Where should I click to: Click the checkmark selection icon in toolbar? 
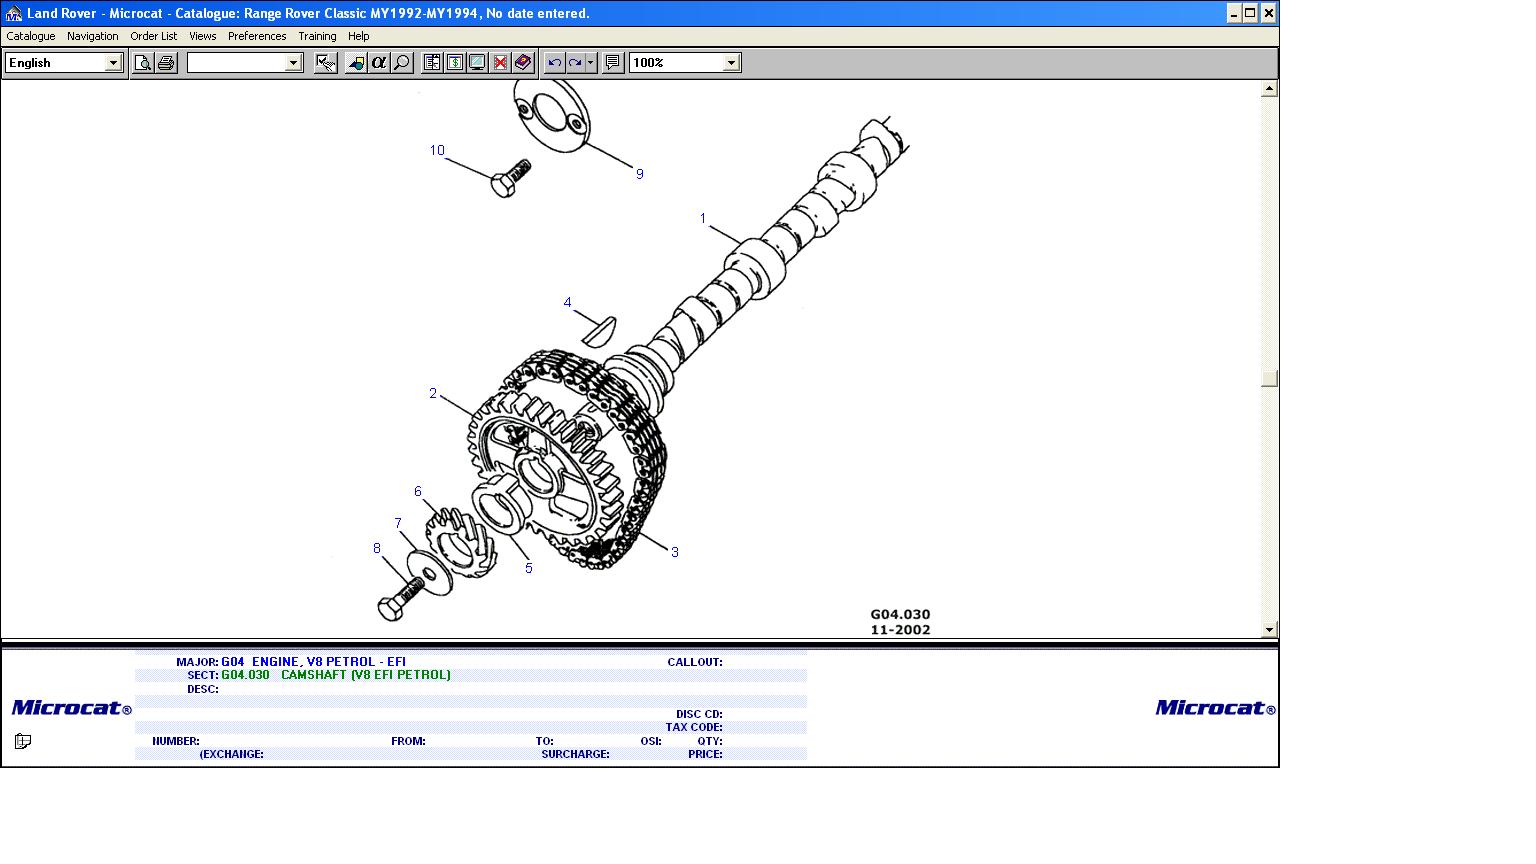tap(326, 63)
